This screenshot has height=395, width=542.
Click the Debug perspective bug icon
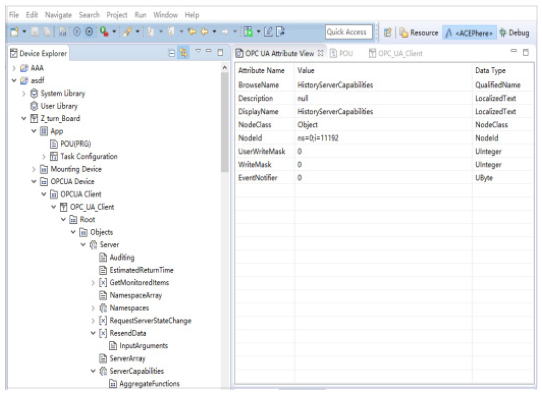(x=503, y=33)
